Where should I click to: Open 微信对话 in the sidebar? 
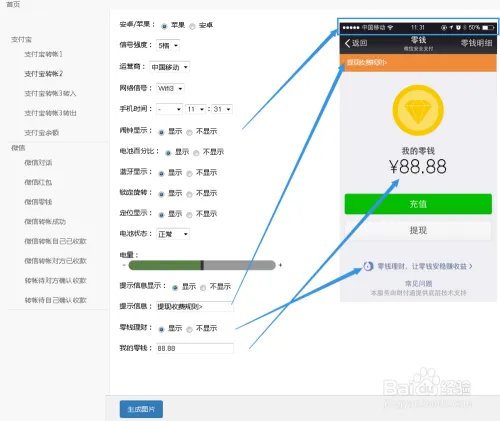[38, 163]
